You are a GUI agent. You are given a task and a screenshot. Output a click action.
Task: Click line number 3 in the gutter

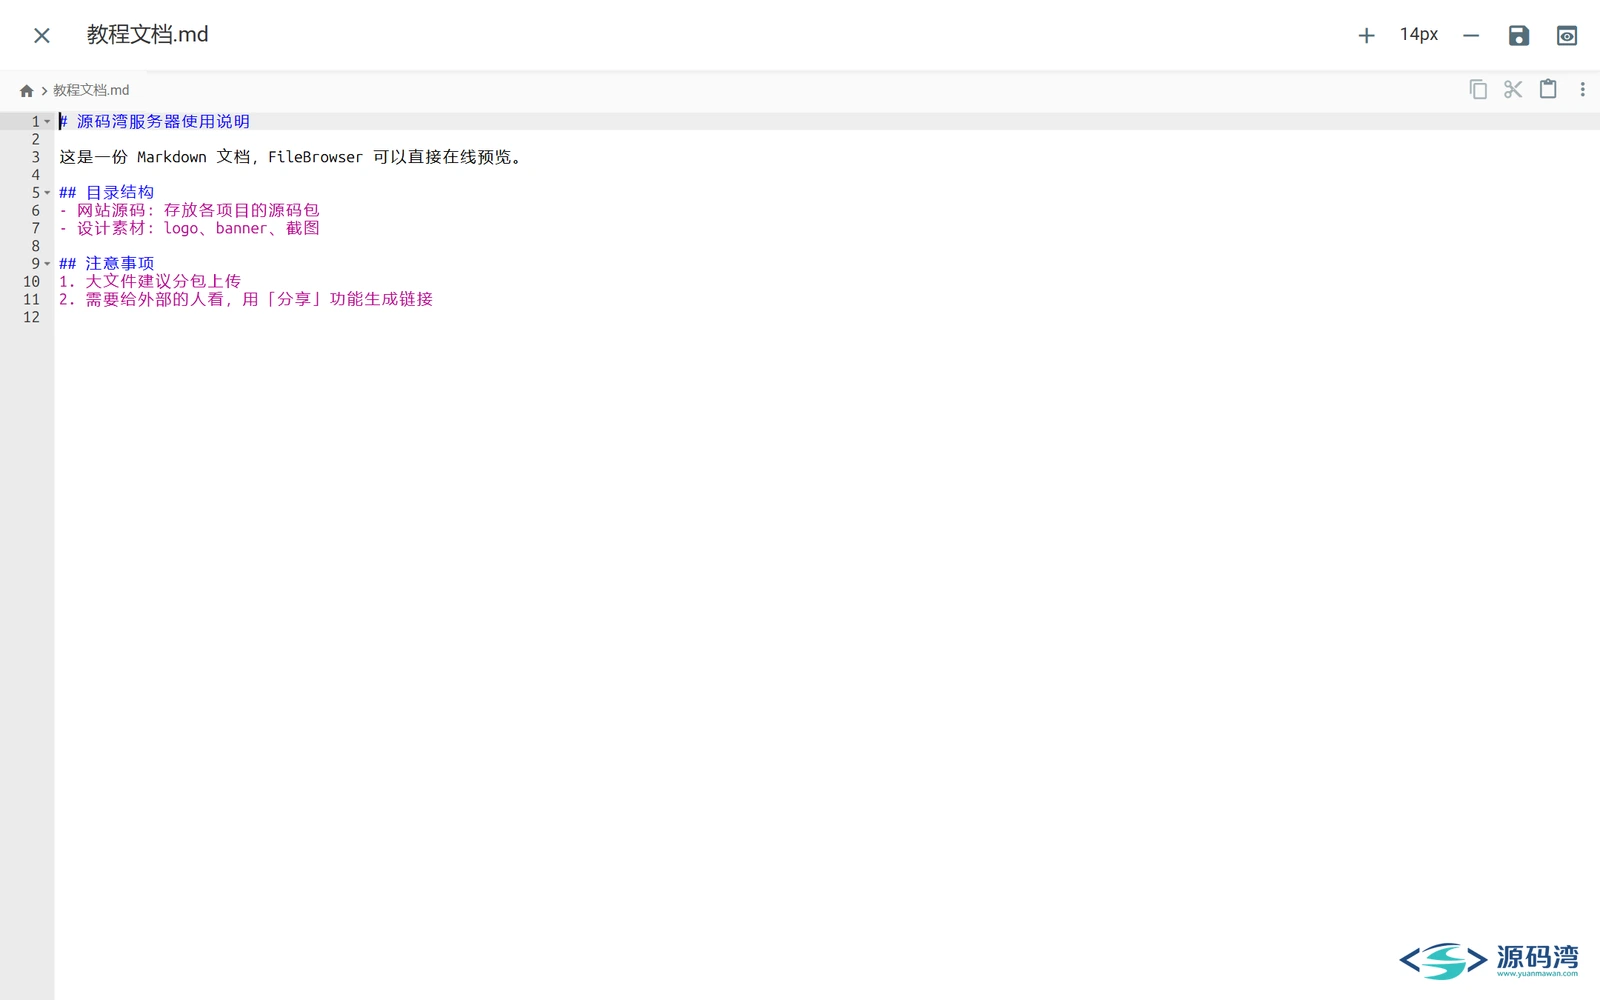coord(35,157)
